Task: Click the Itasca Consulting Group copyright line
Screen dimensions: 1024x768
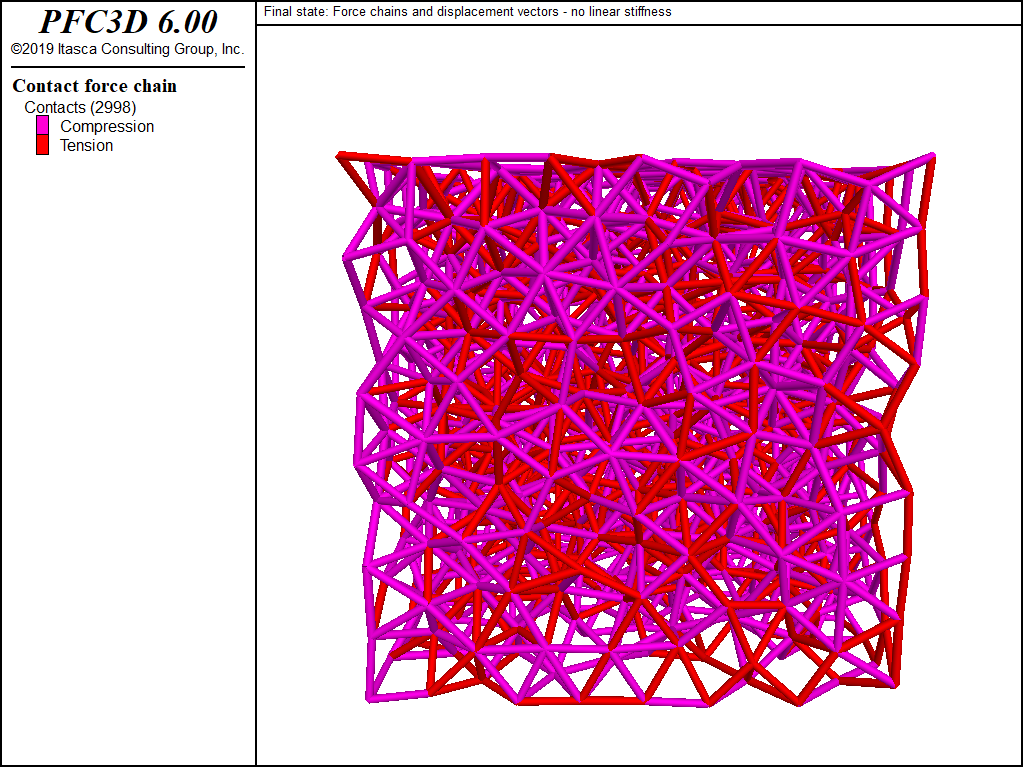Action: click(127, 47)
